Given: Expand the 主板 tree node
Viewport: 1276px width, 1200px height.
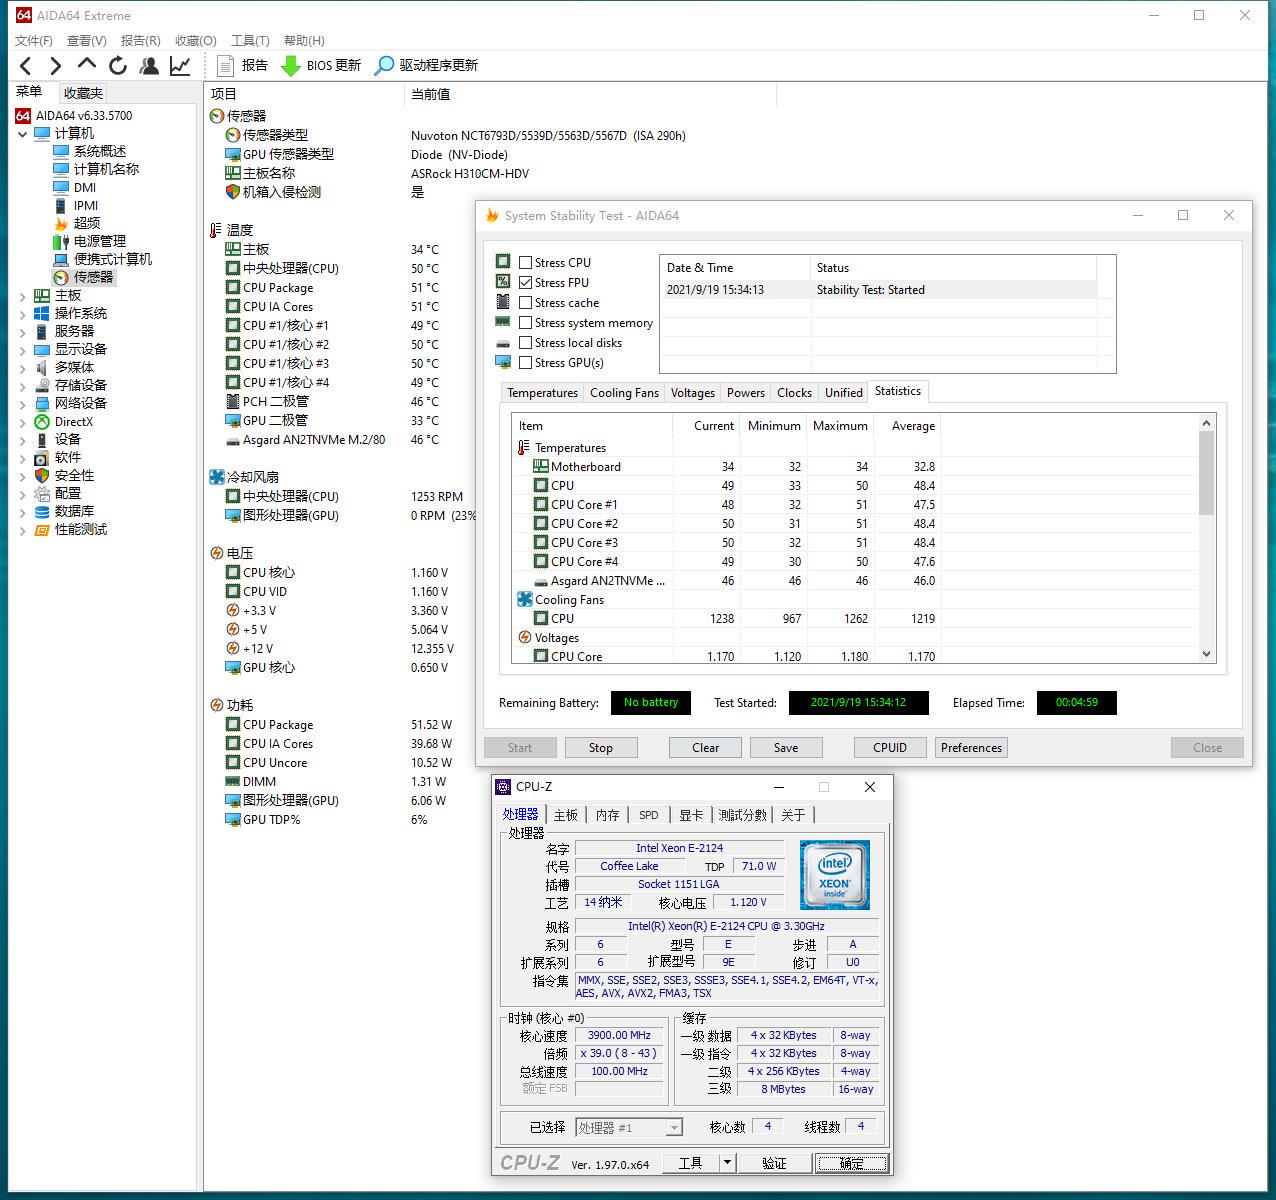Looking at the screenshot, I should coord(23,296).
